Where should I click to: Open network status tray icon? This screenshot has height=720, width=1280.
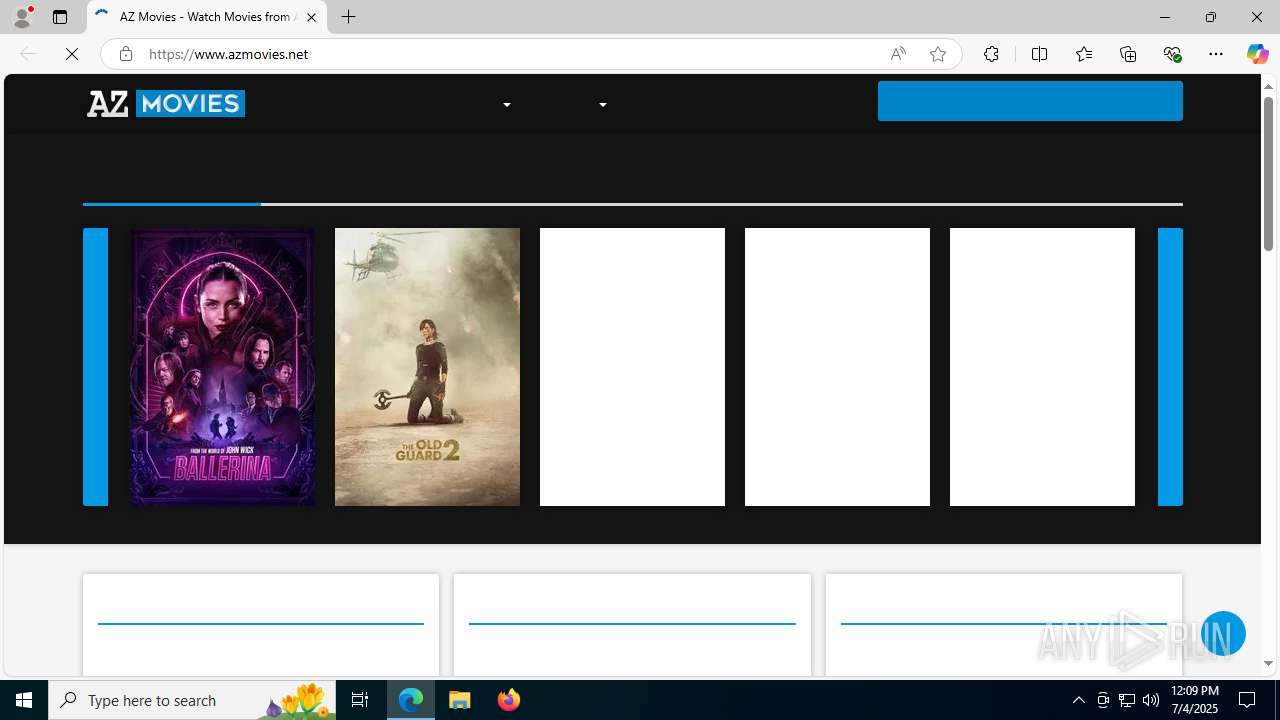1127,700
